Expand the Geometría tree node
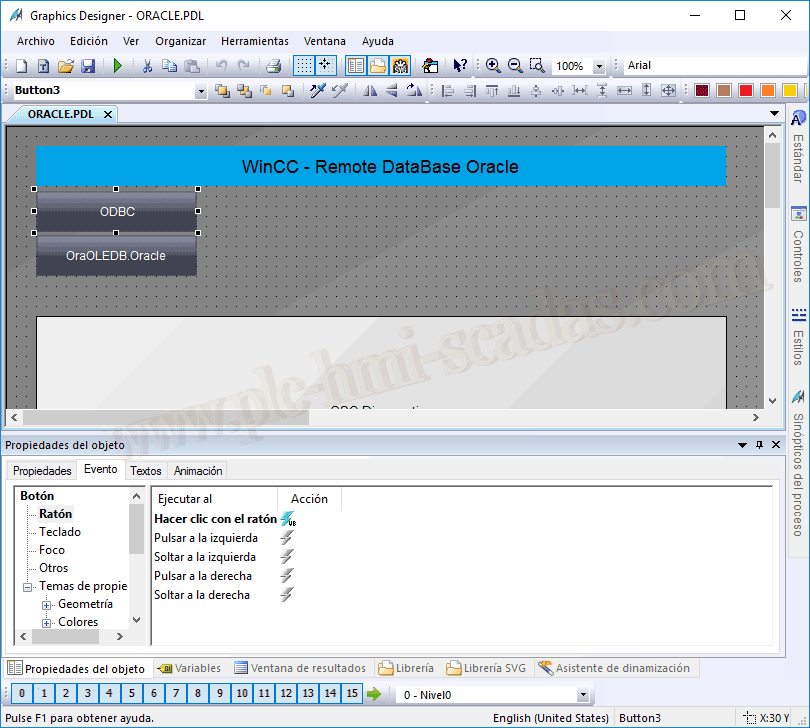 [46, 605]
